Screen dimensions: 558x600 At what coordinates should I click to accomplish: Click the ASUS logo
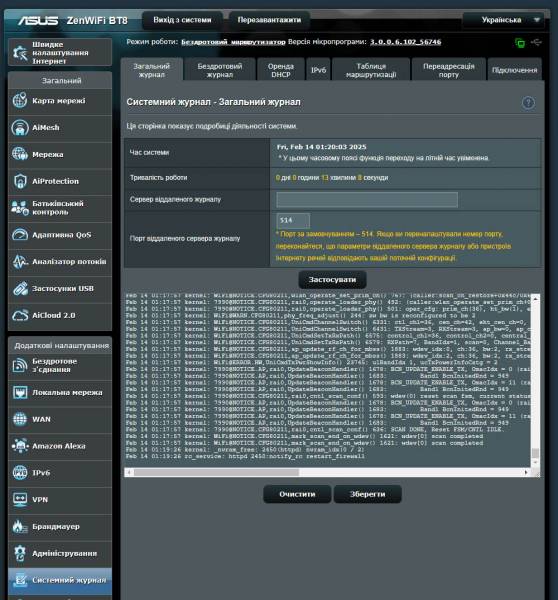click(x=38, y=20)
